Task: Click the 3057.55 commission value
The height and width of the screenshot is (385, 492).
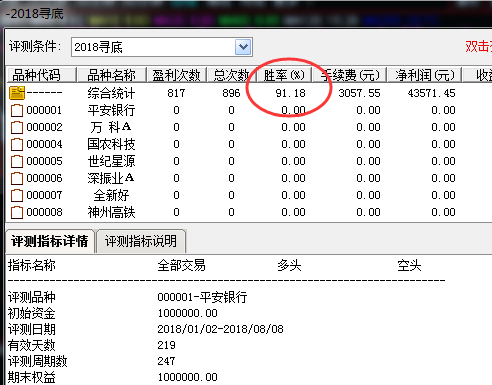Action: (359, 93)
